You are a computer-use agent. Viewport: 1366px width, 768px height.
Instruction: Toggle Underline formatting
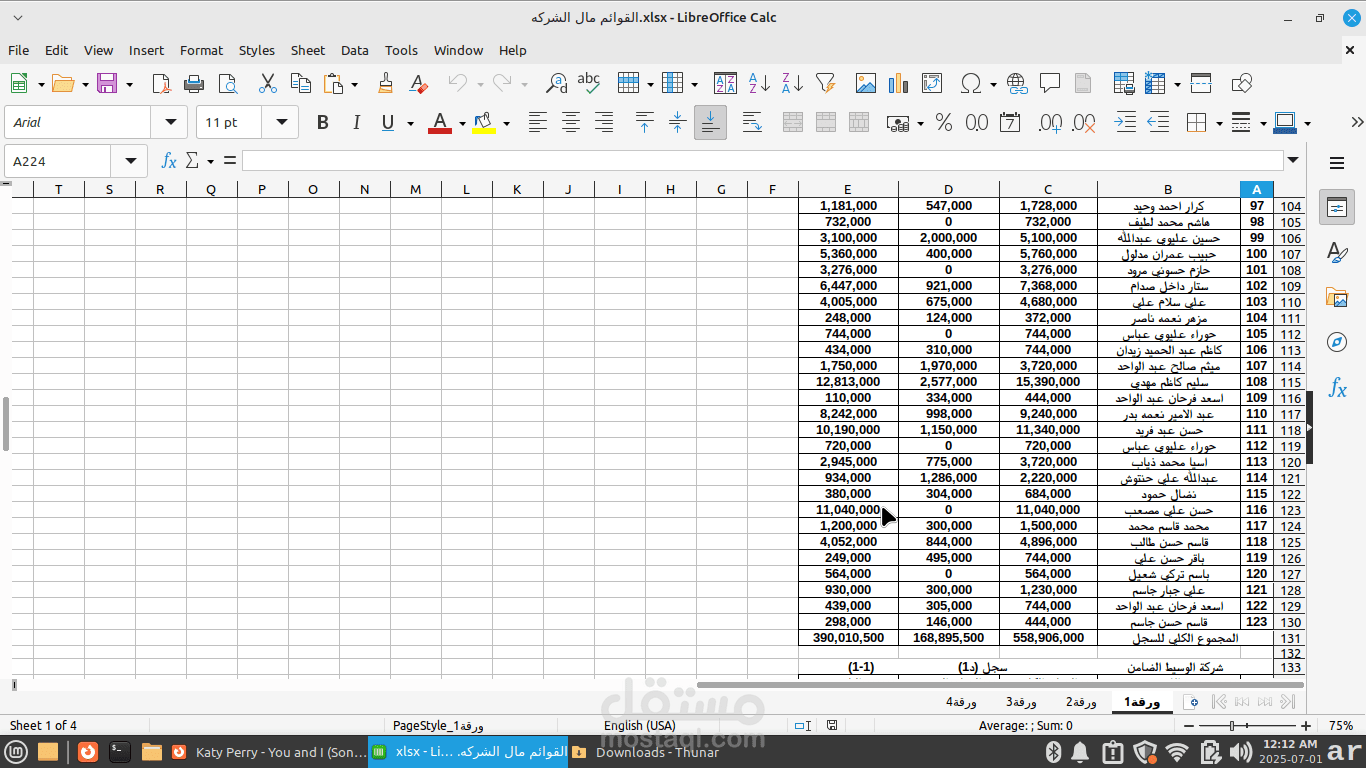pos(388,122)
